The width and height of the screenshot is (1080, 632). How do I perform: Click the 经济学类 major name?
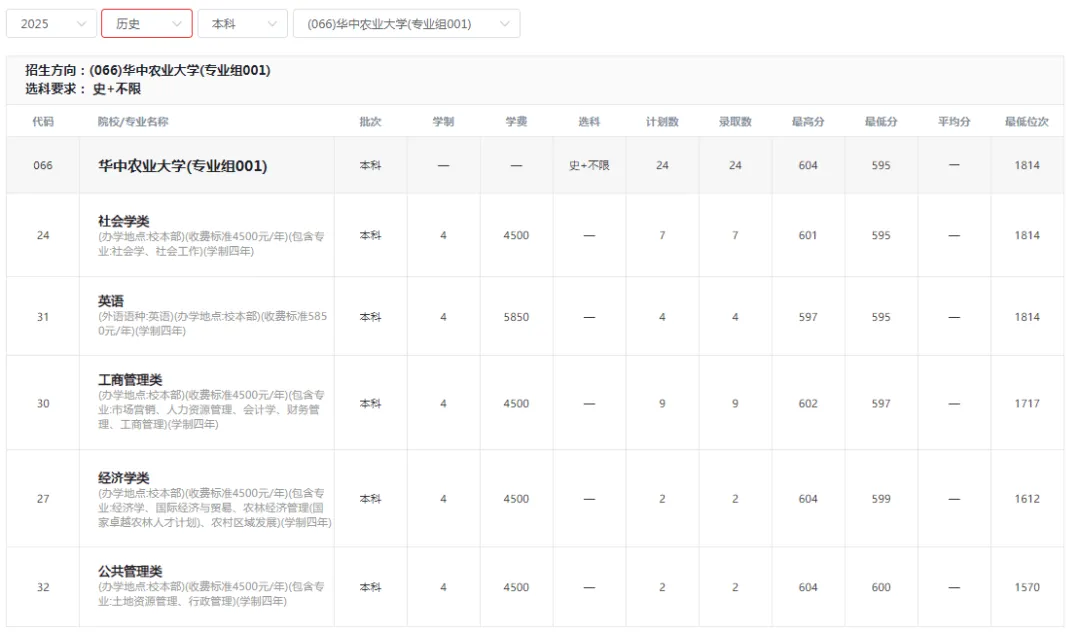click(x=123, y=478)
